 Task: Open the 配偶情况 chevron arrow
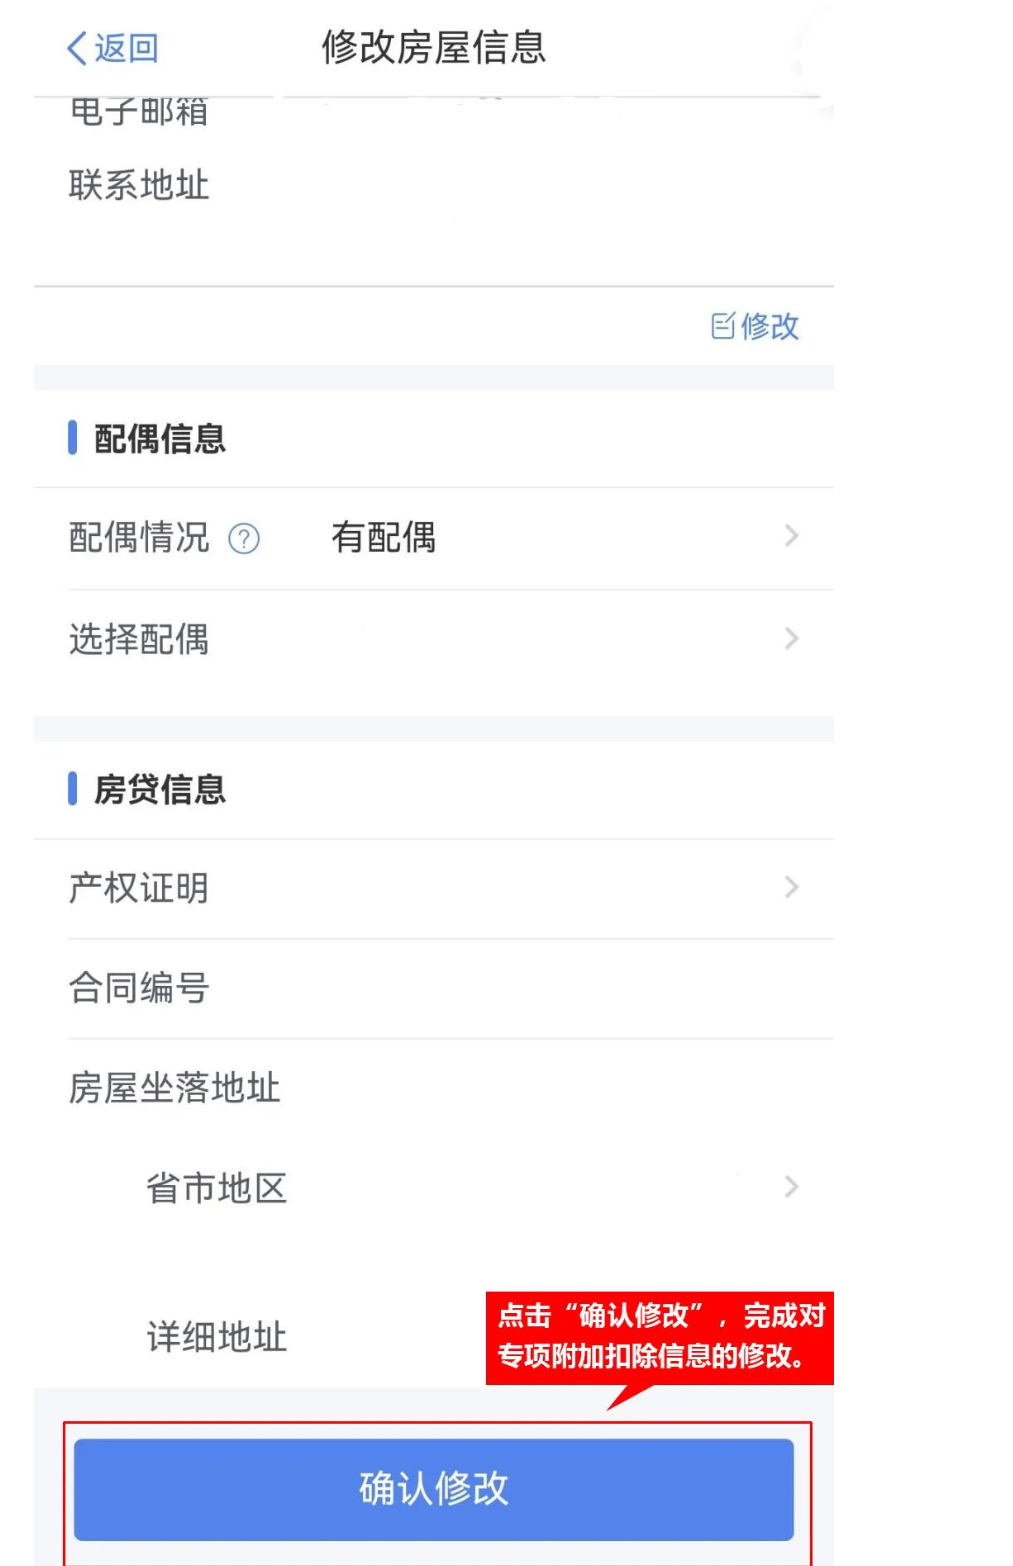pyautogui.click(x=791, y=537)
